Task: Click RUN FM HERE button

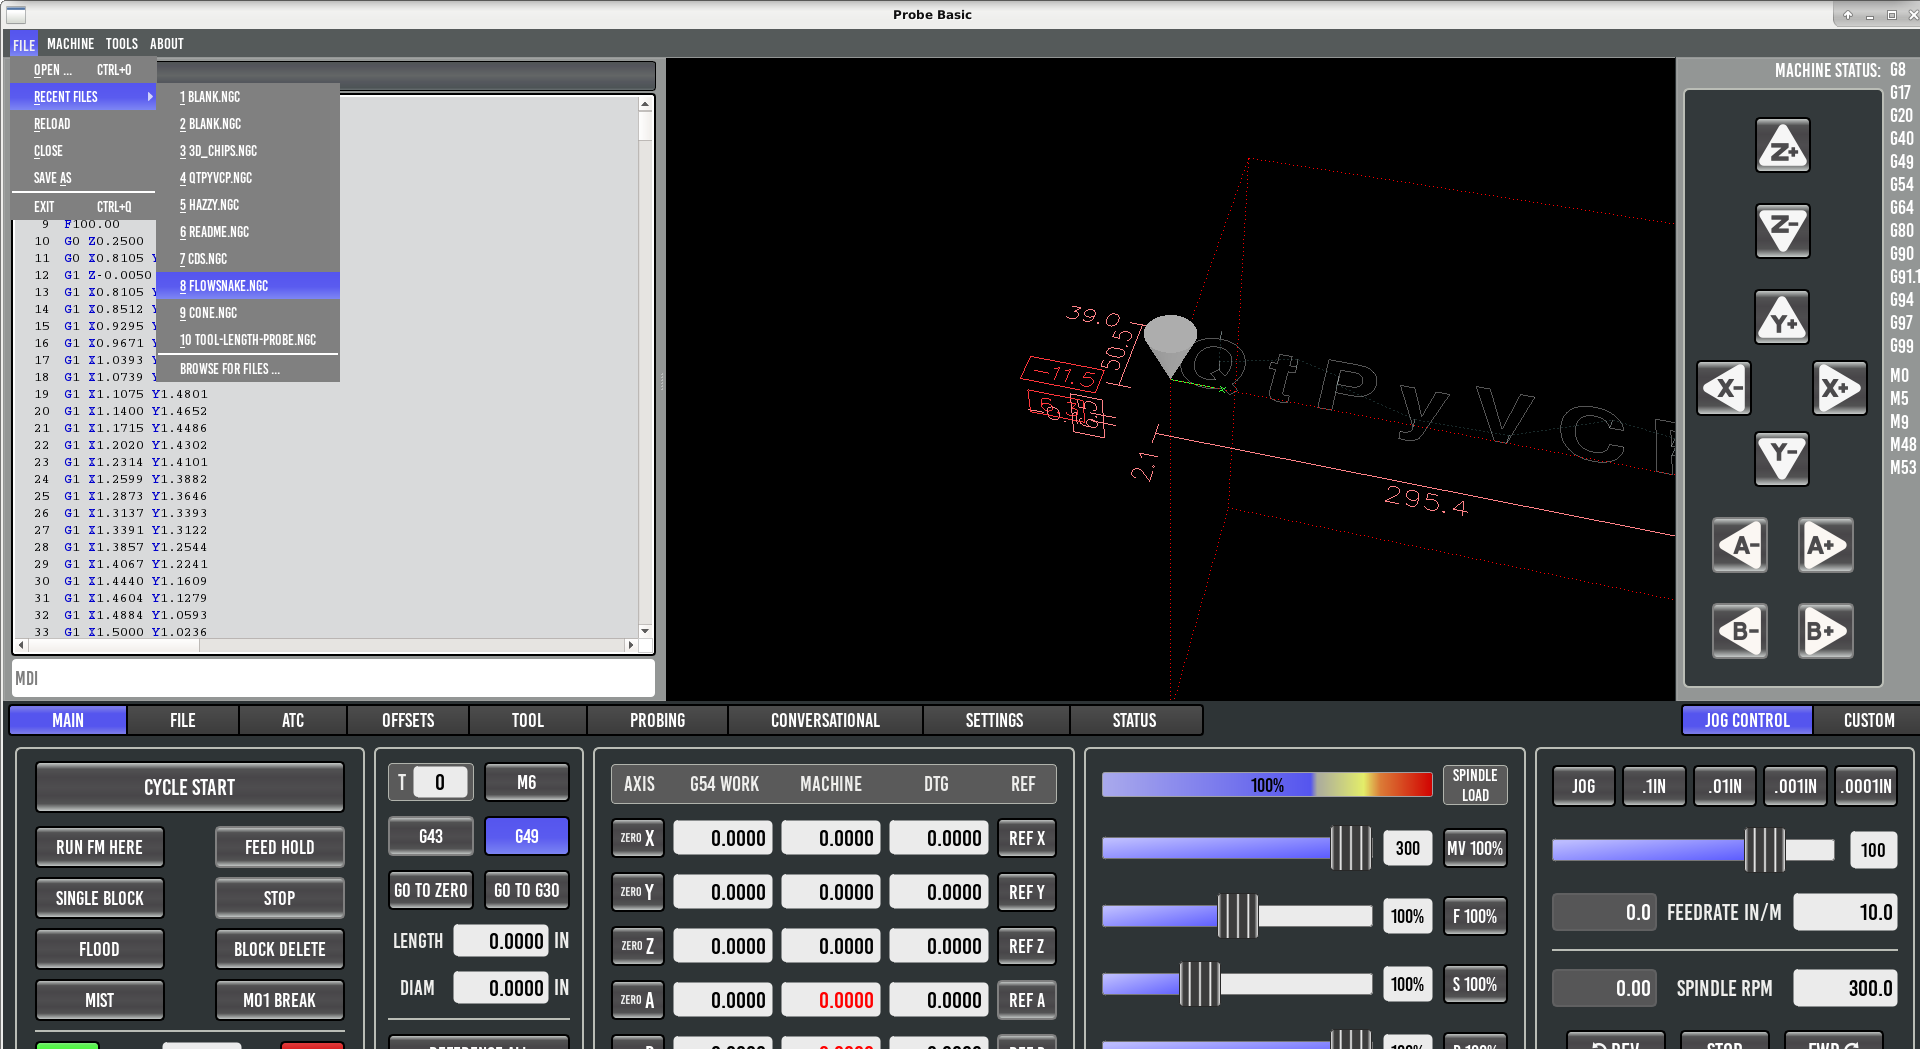Action: click(99, 847)
